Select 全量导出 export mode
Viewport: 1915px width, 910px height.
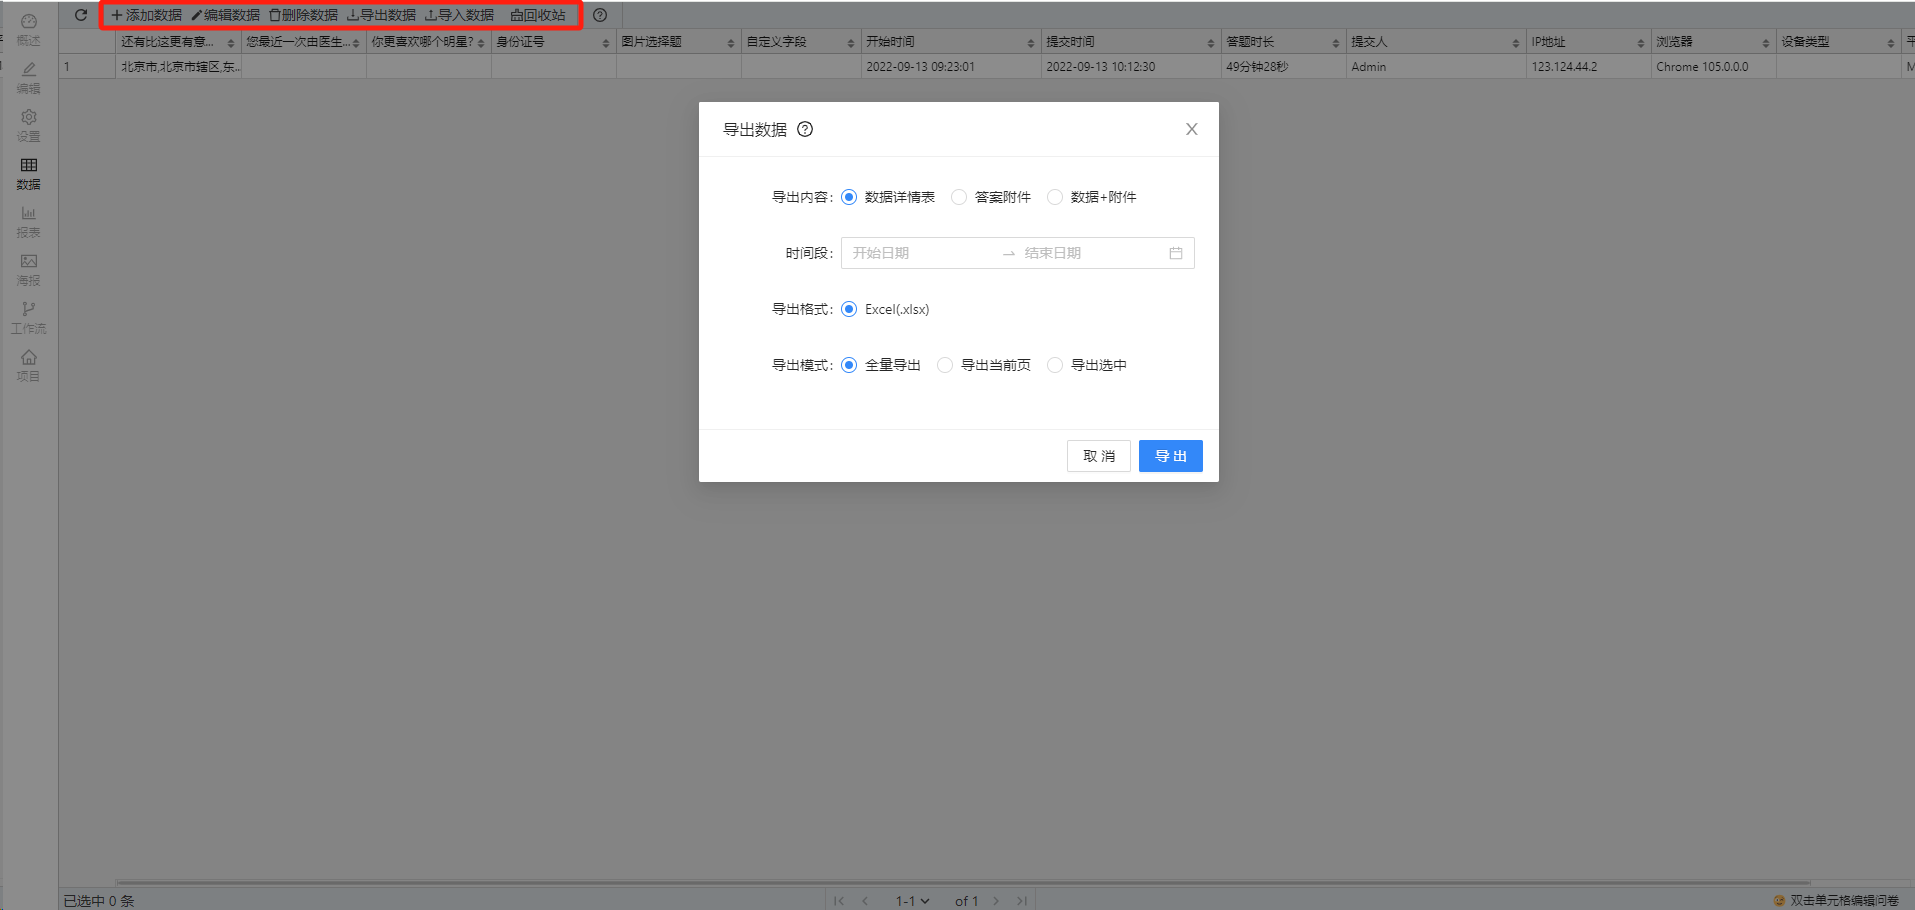[x=881, y=365]
